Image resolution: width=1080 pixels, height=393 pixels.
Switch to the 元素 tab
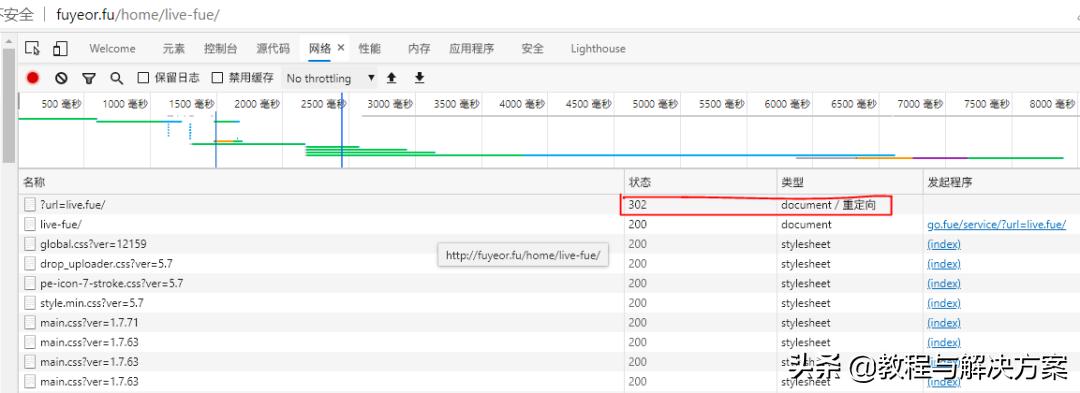174,48
